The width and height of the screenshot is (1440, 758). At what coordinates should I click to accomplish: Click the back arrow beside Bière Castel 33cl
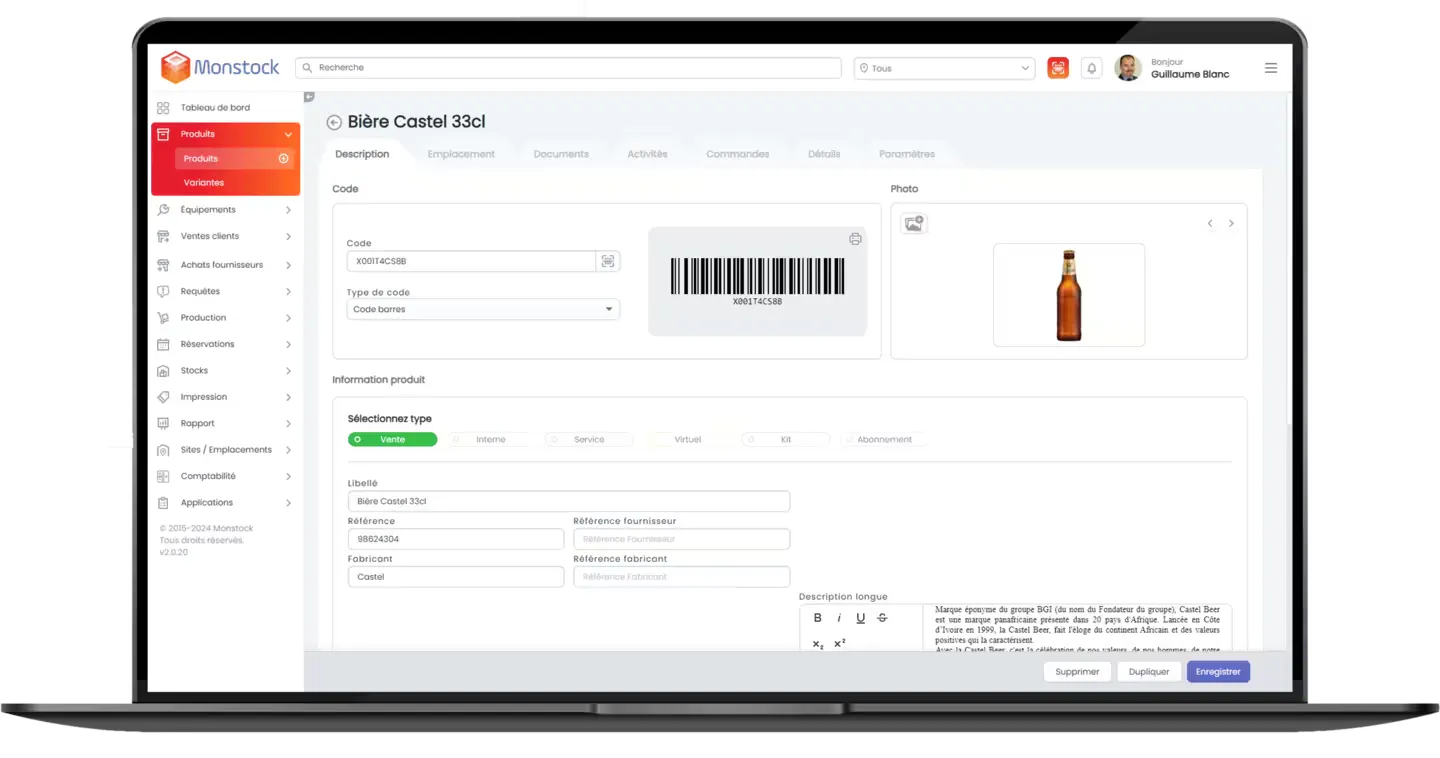(334, 122)
